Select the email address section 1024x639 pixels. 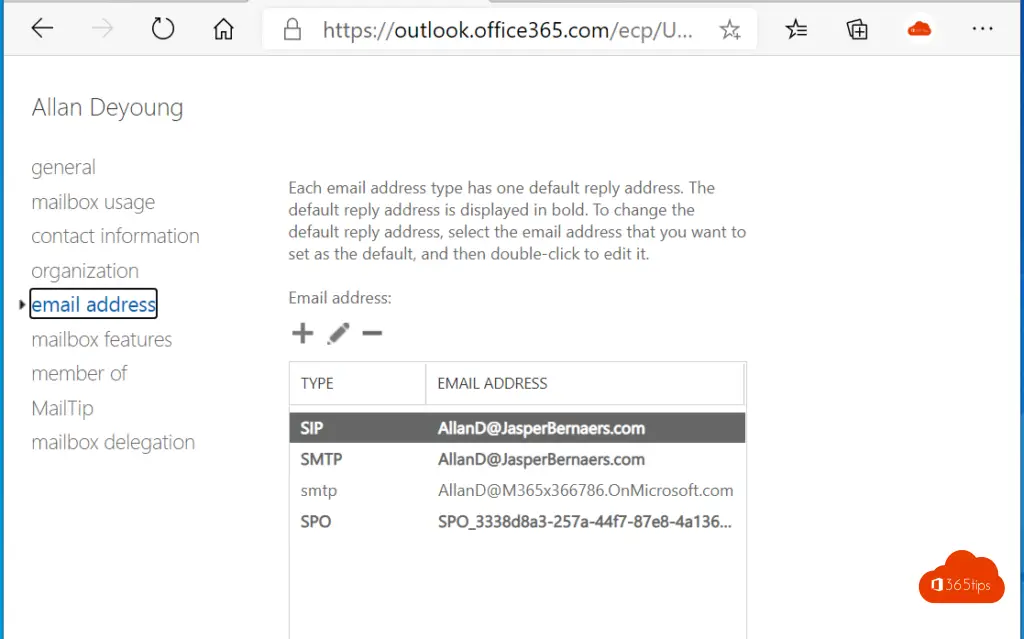(x=93, y=304)
